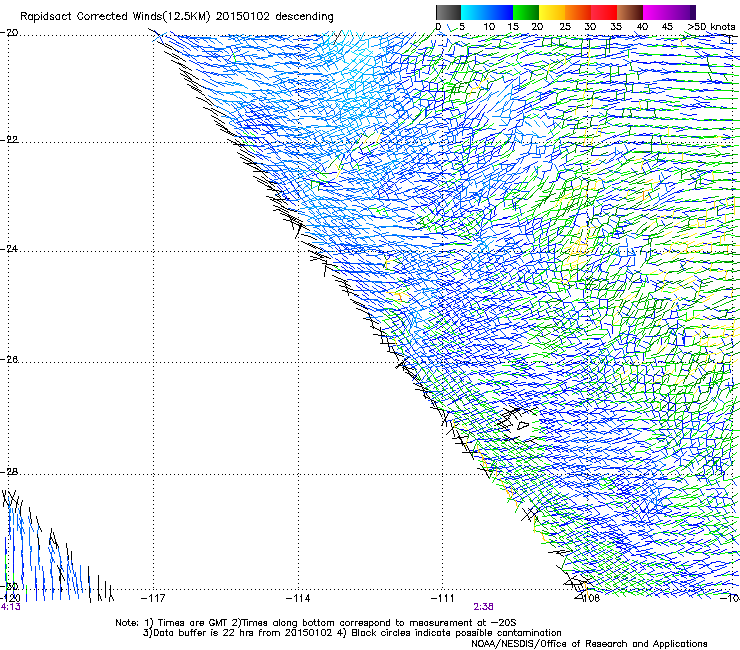Click the longitude axis label '-114'
740x650 pixels.
(298, 598)
